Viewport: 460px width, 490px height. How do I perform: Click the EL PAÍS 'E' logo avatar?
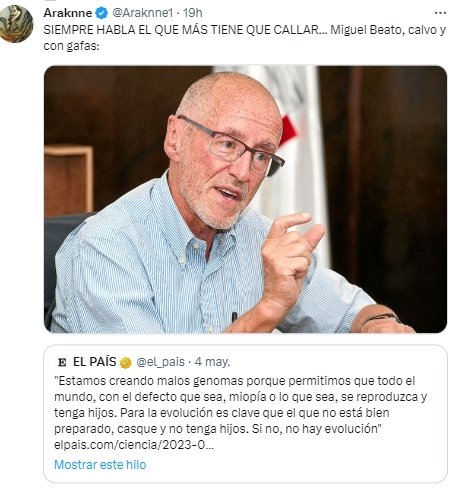(62, 362)
